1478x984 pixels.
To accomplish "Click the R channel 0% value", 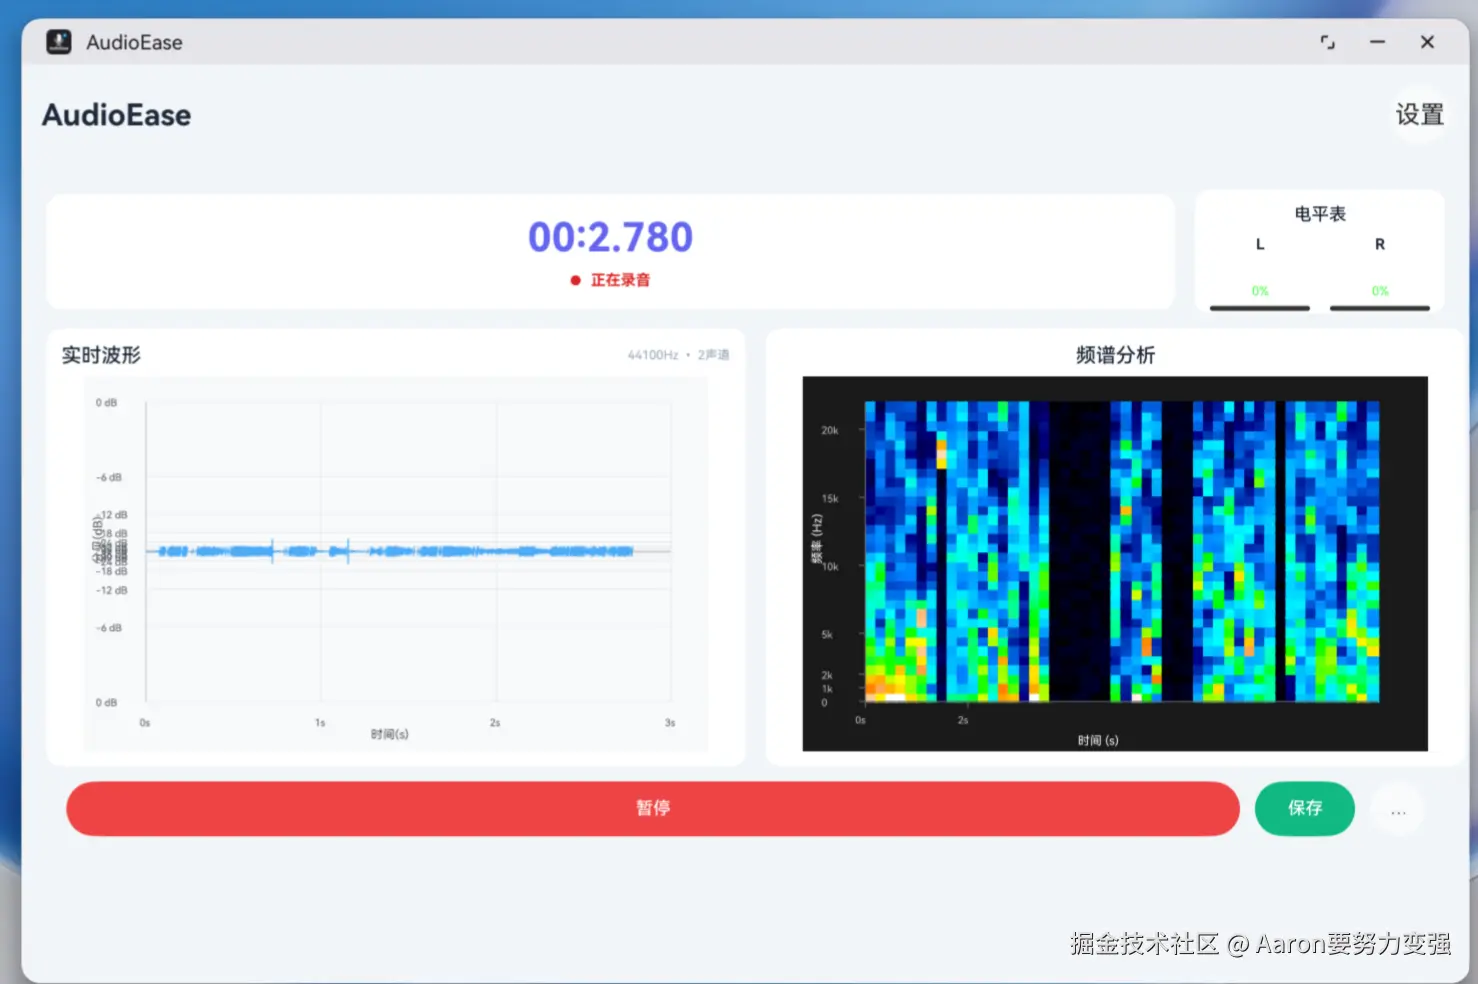I will tap(1380, 291).
